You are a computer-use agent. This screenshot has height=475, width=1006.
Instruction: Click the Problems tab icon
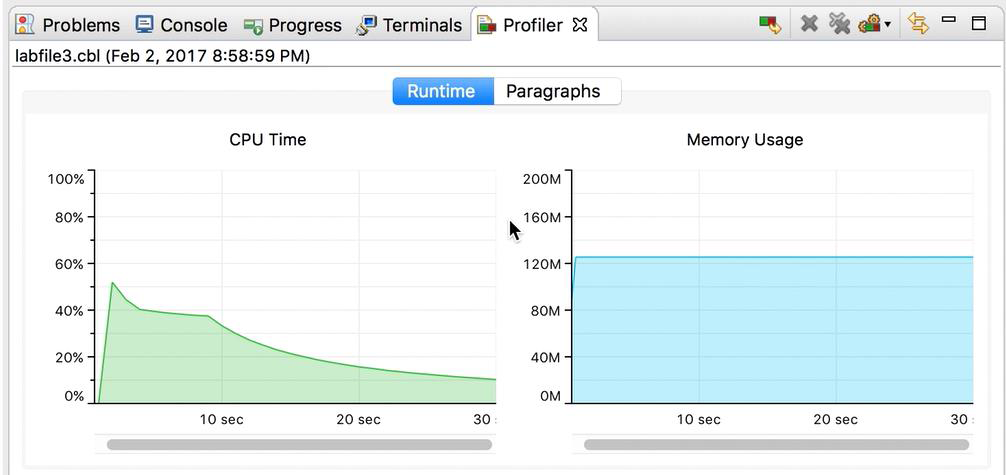click(x=24, y=25)
